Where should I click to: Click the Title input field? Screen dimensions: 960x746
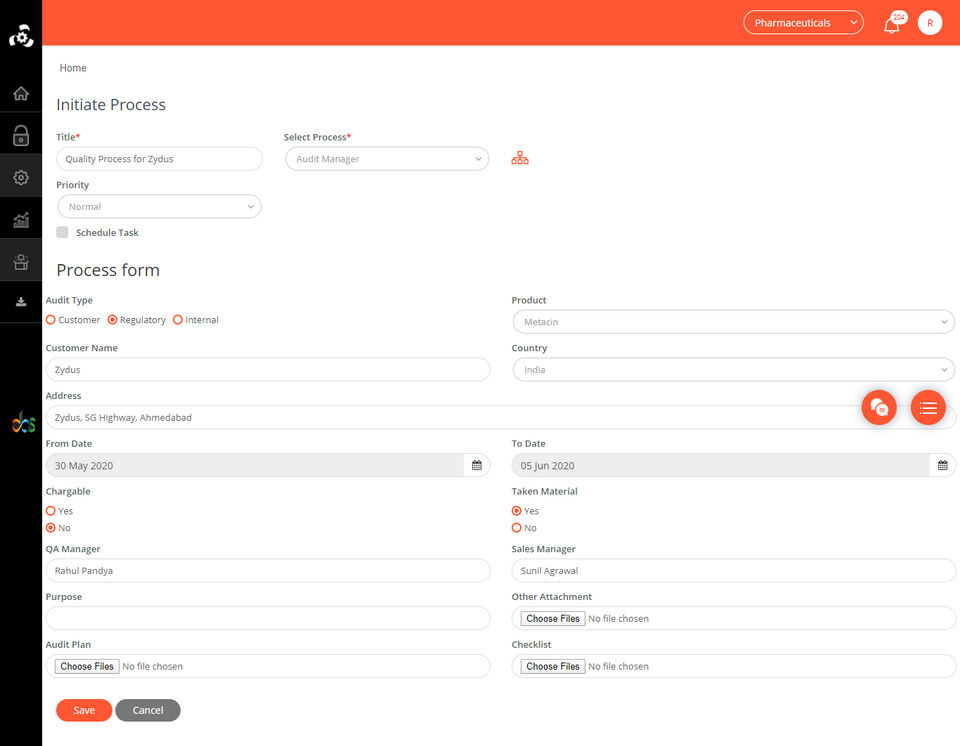click(x=159, y=159)
